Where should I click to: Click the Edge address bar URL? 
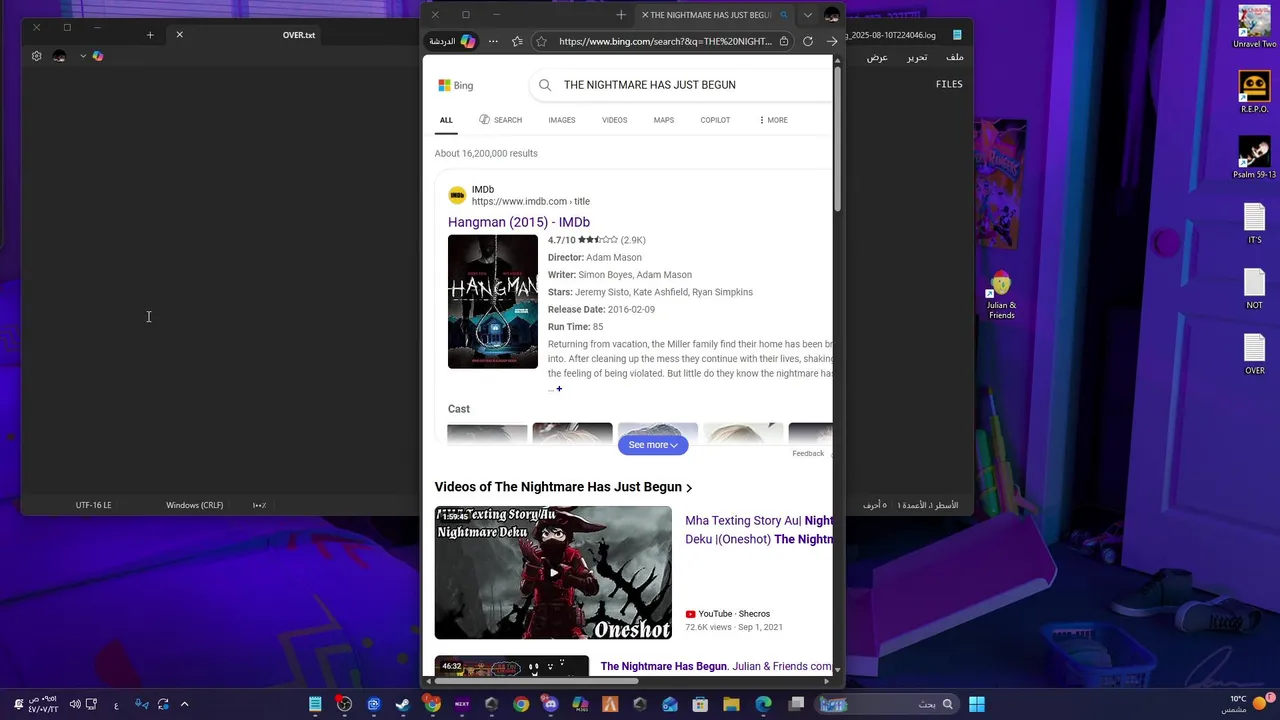665,41
